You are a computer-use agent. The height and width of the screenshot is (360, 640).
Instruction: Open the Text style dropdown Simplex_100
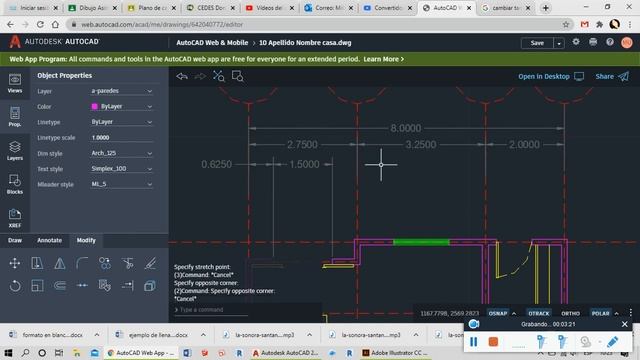click(121, 169)
